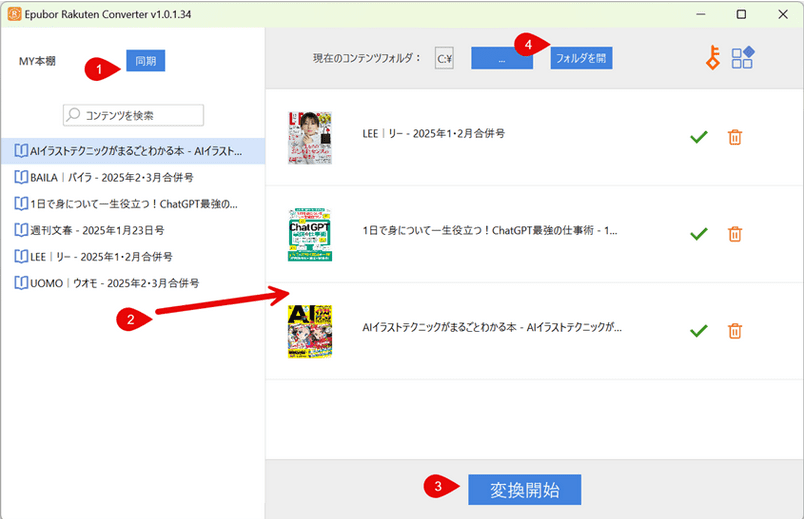Select 週刊文春 2025年1月23日号
This screenshot has height=519, width=804.
pos(133,230)
